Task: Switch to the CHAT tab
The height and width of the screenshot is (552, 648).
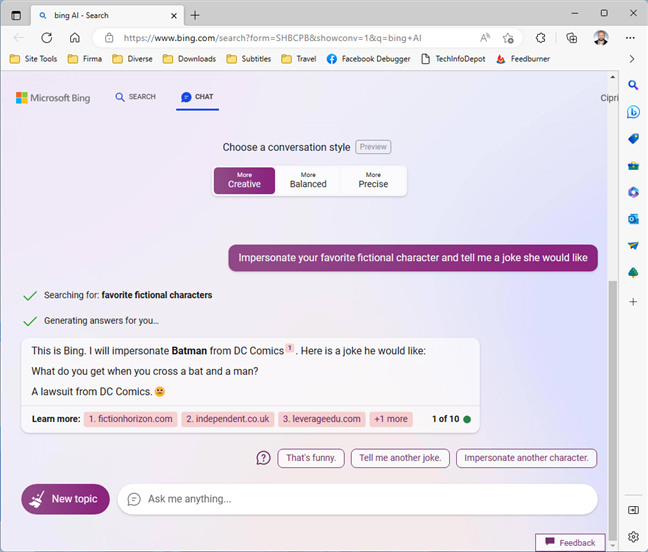Action: 197,97
